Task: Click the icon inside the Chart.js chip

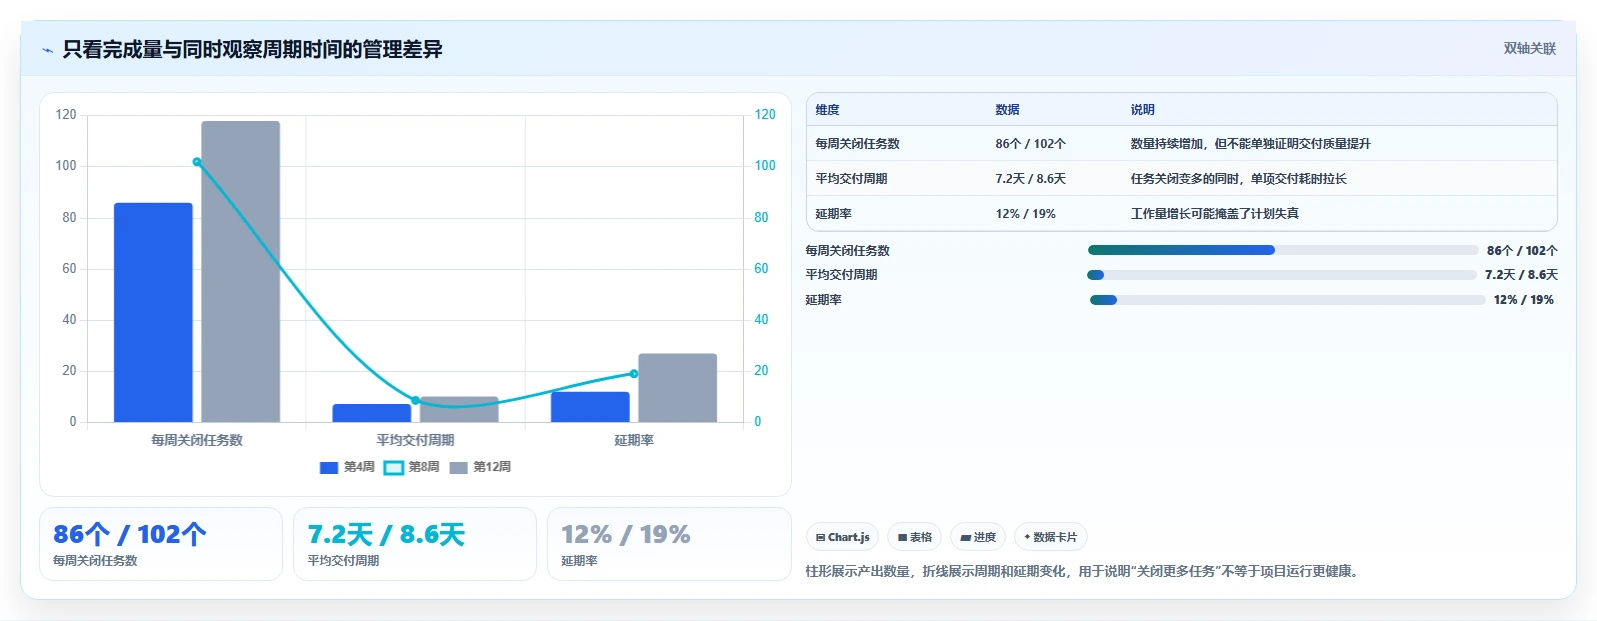Action: [x=820, y=537]
